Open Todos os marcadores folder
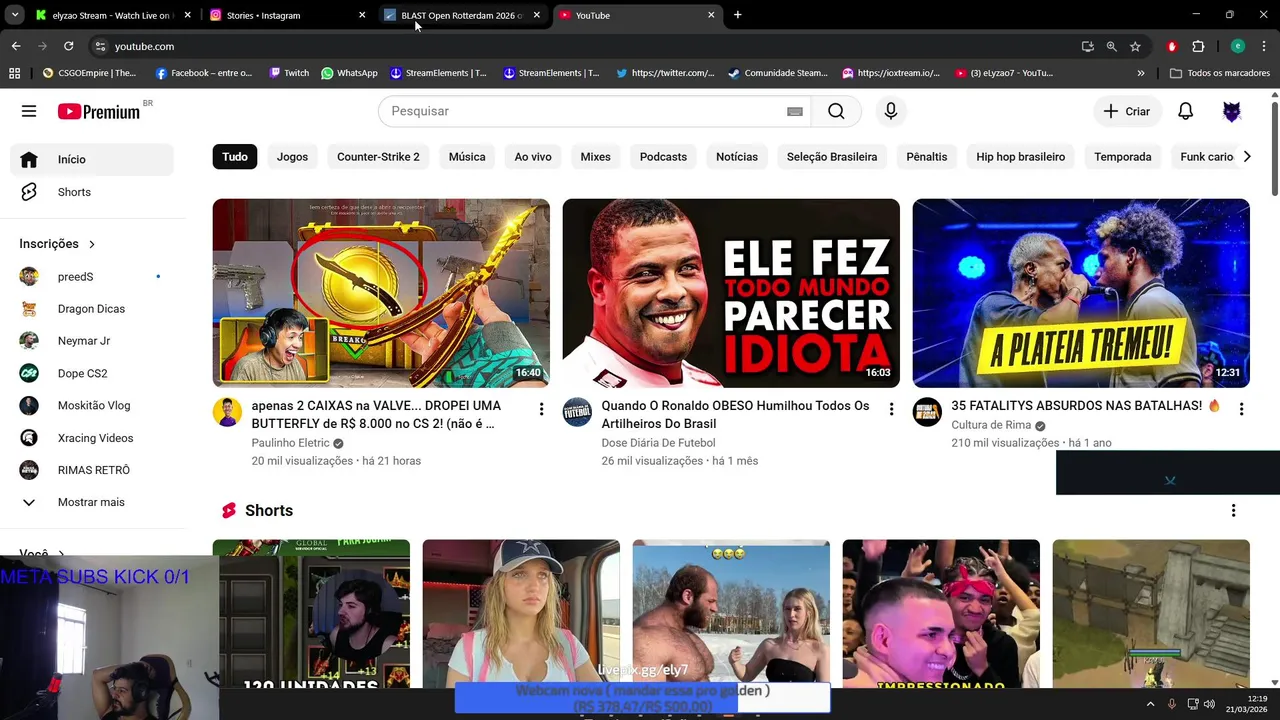This screenshot has height=720, width=1280. tap(1219, 73)
